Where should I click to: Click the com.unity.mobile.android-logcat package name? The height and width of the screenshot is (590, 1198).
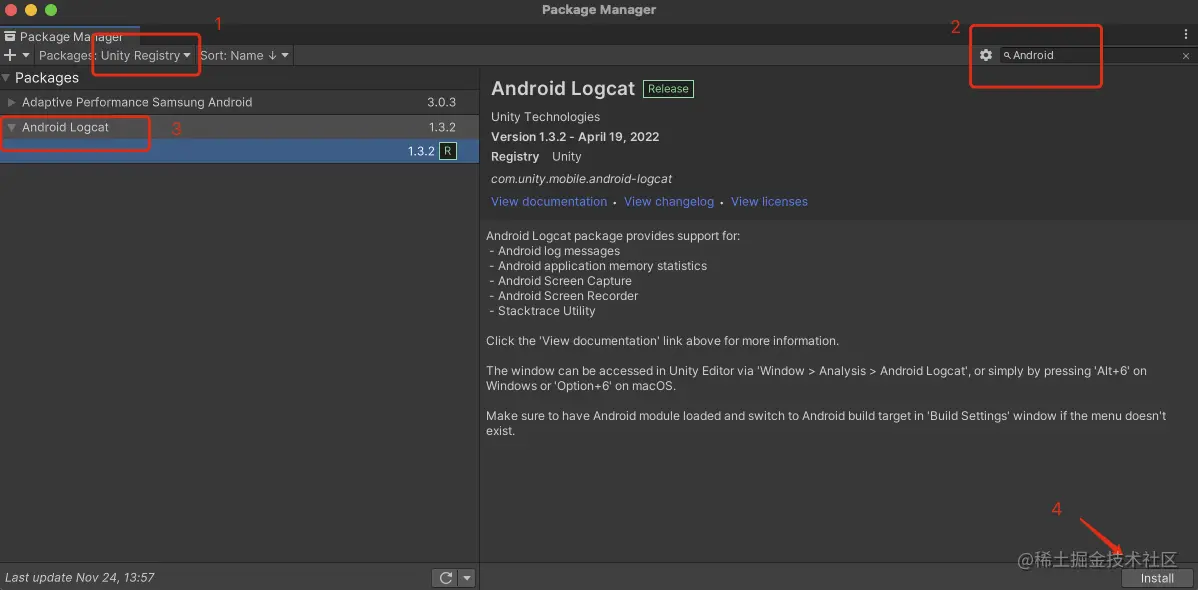point(581,179)
